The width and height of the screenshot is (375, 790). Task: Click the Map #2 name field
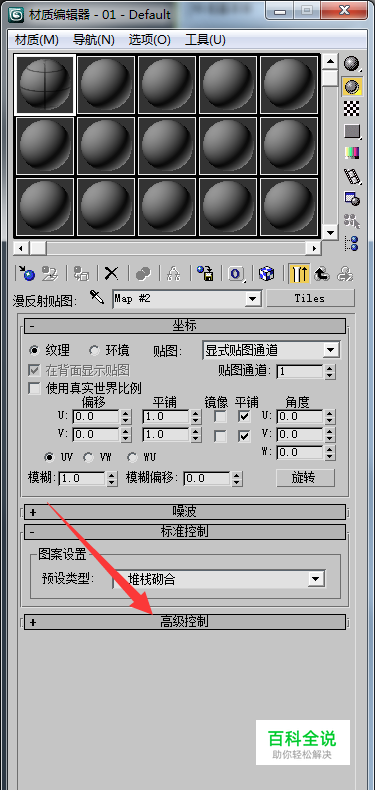click(x=179, y=299)
